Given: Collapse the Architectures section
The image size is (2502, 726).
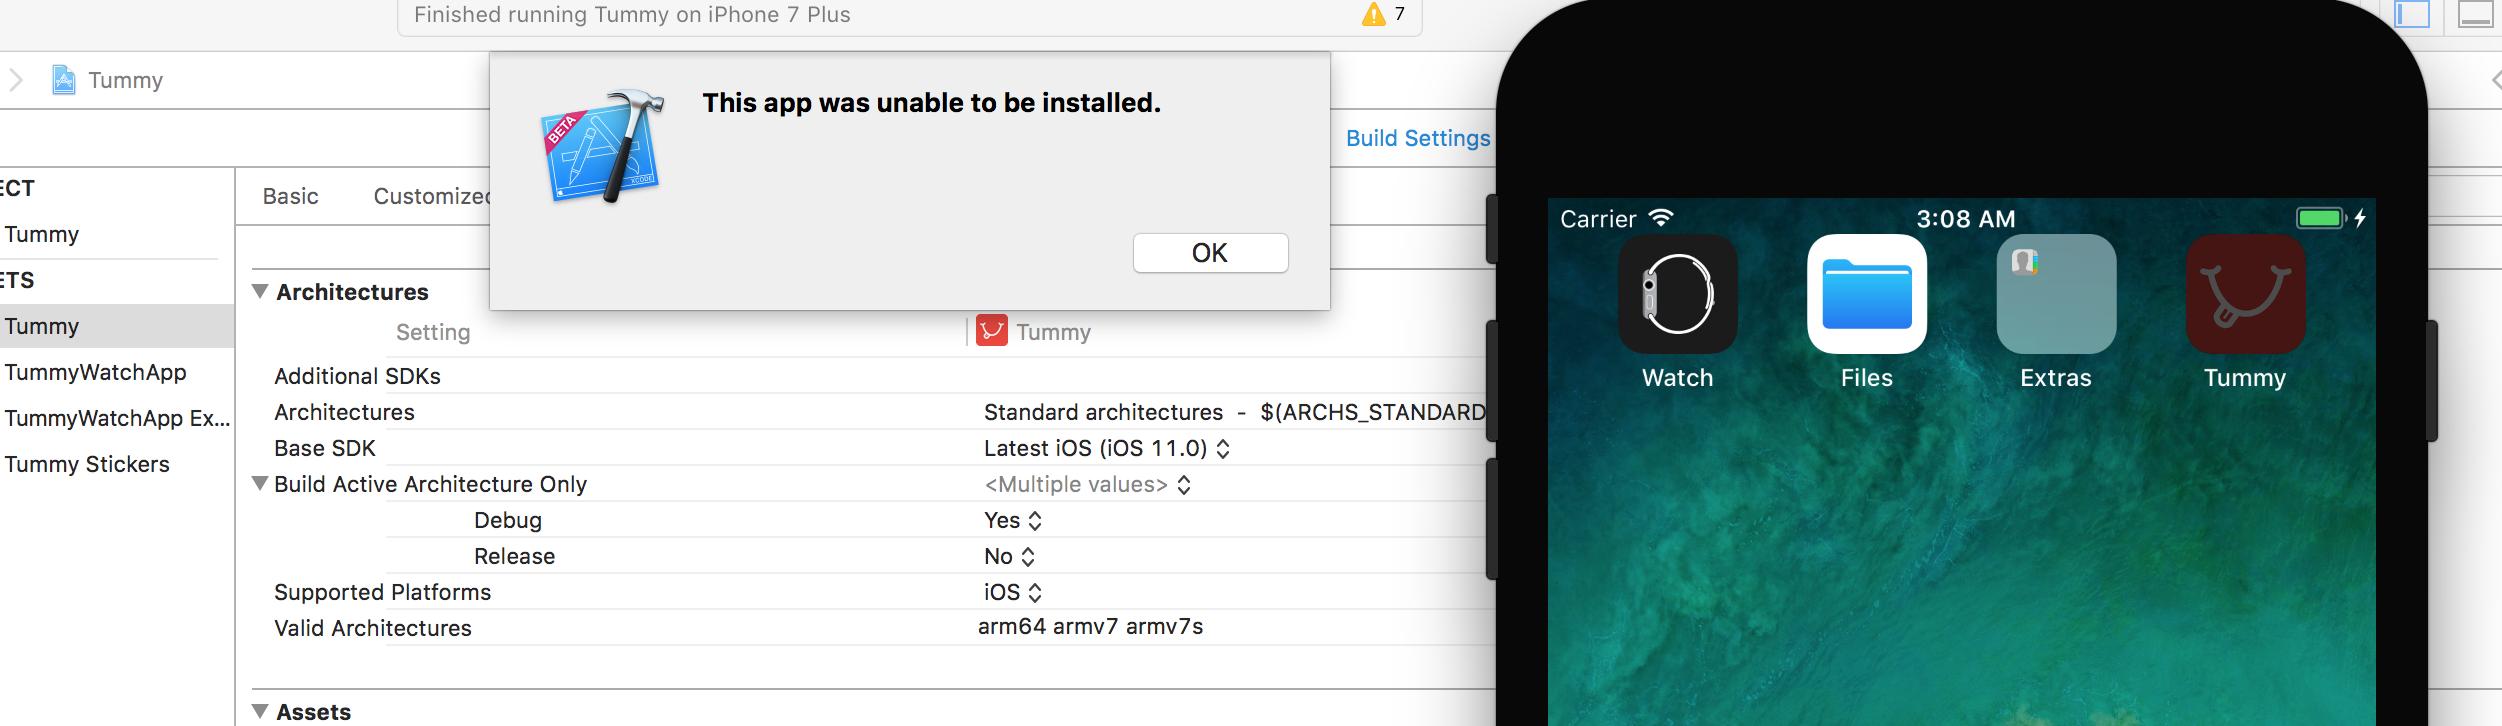Looking at the screenshot, I should click(260, 292).
